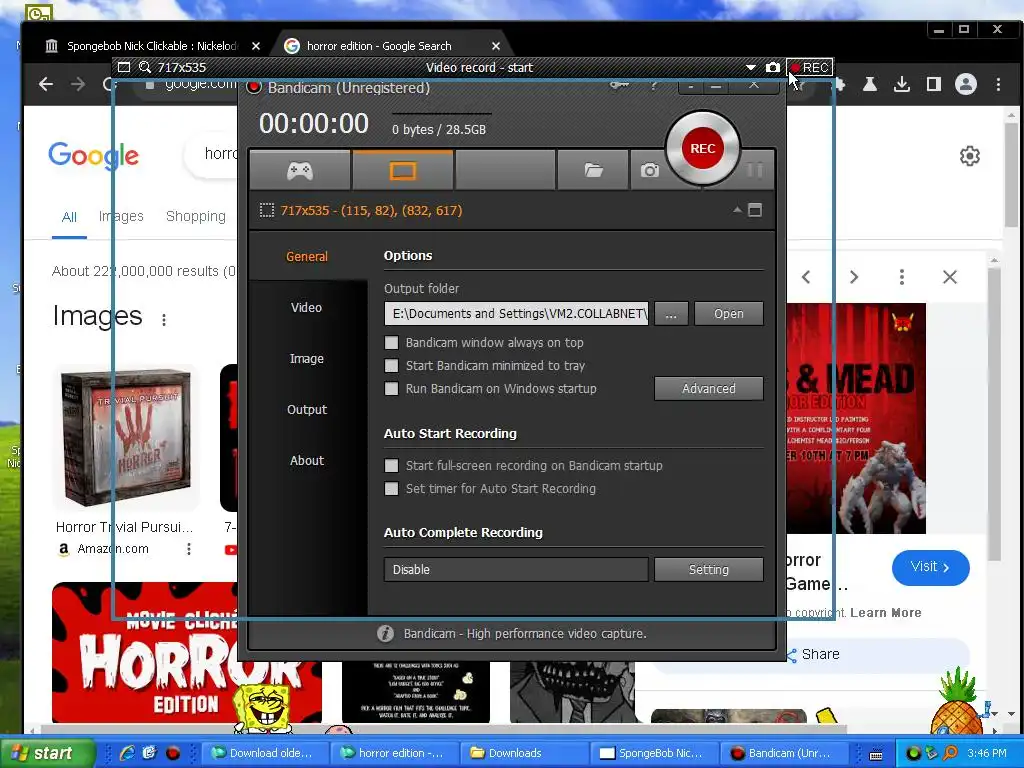Click the info icon in Bandicam status bar
Viewport: 1024px width, 768px height.
pyautogui.click(x=385, y=633)
